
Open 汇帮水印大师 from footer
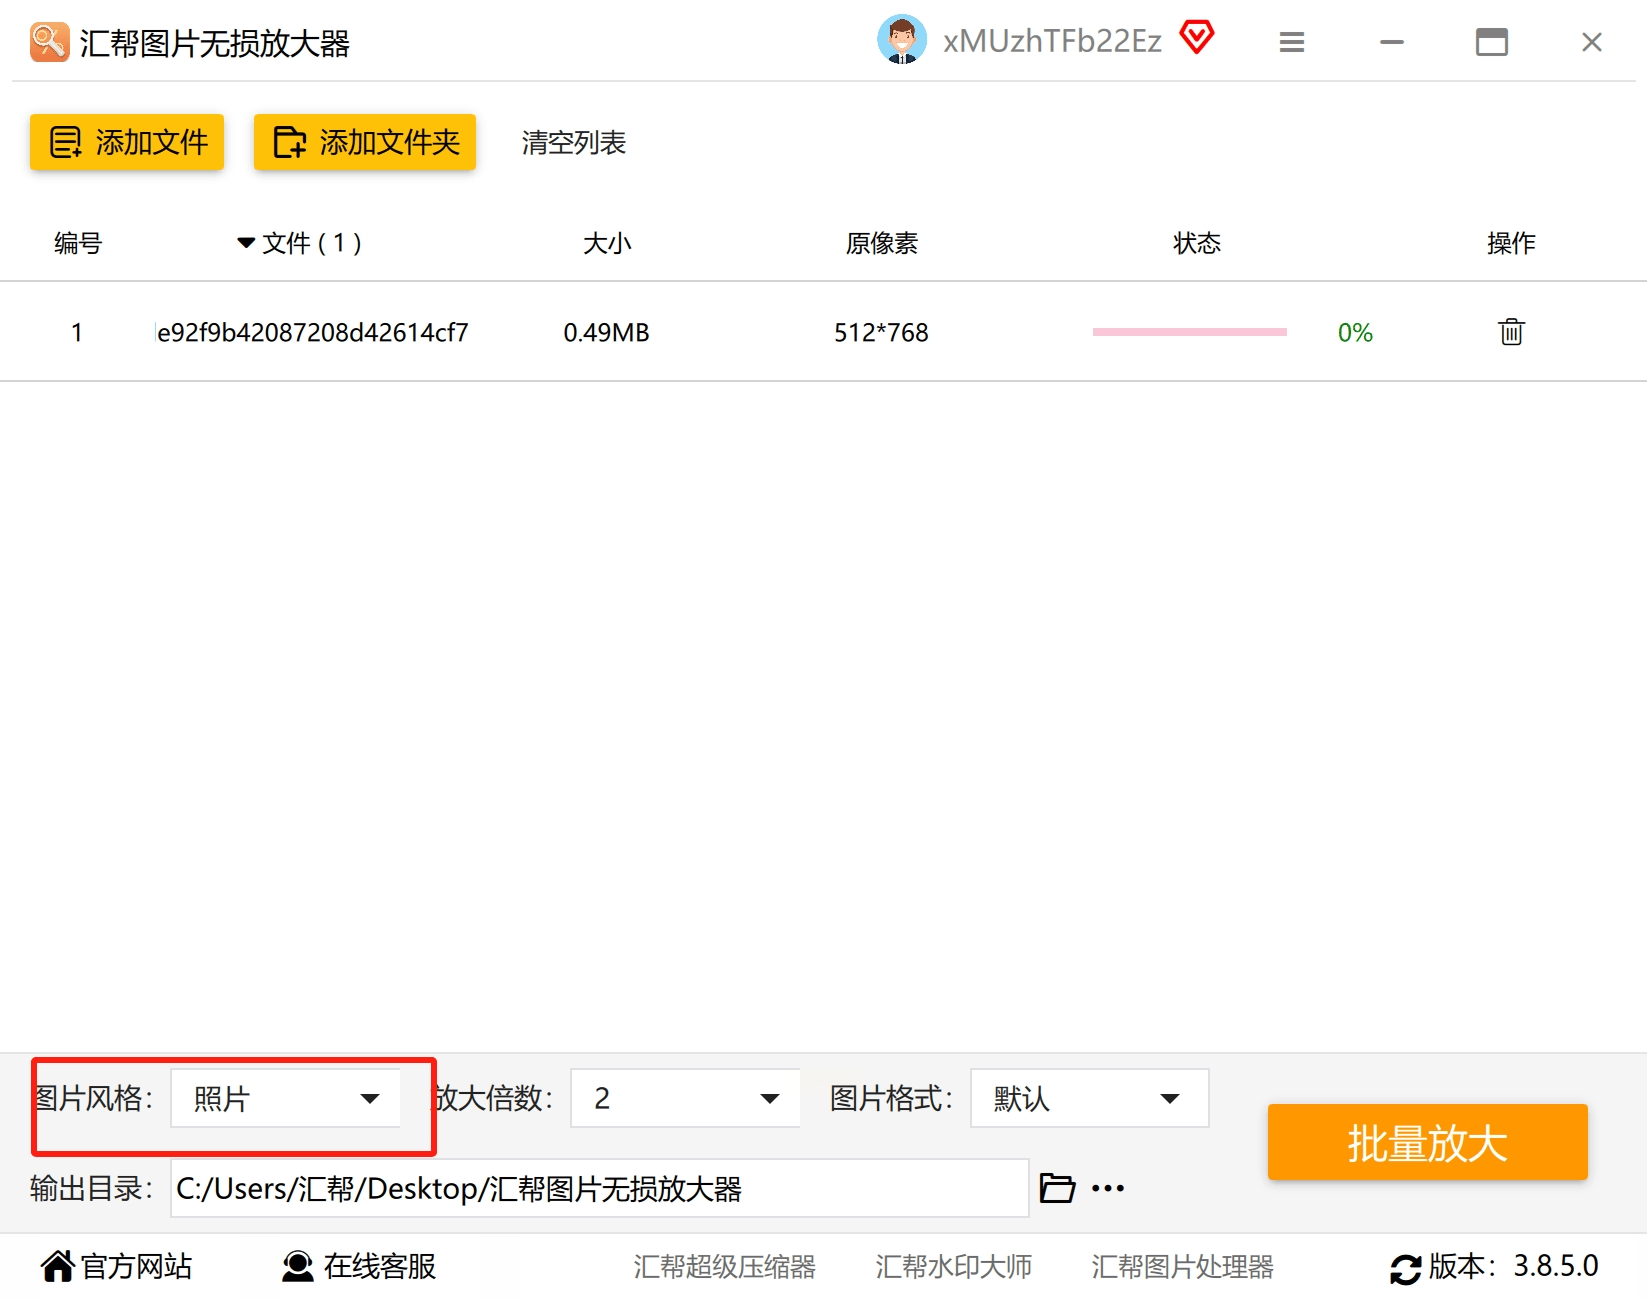pos(953,1266)
